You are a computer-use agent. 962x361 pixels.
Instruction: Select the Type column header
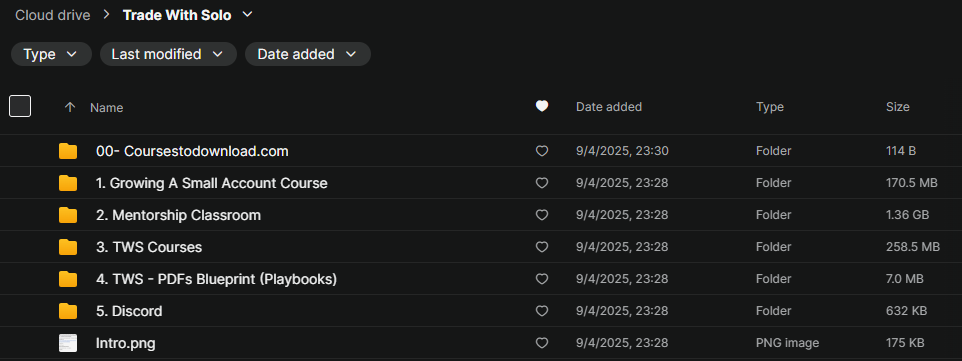(769, 107)
